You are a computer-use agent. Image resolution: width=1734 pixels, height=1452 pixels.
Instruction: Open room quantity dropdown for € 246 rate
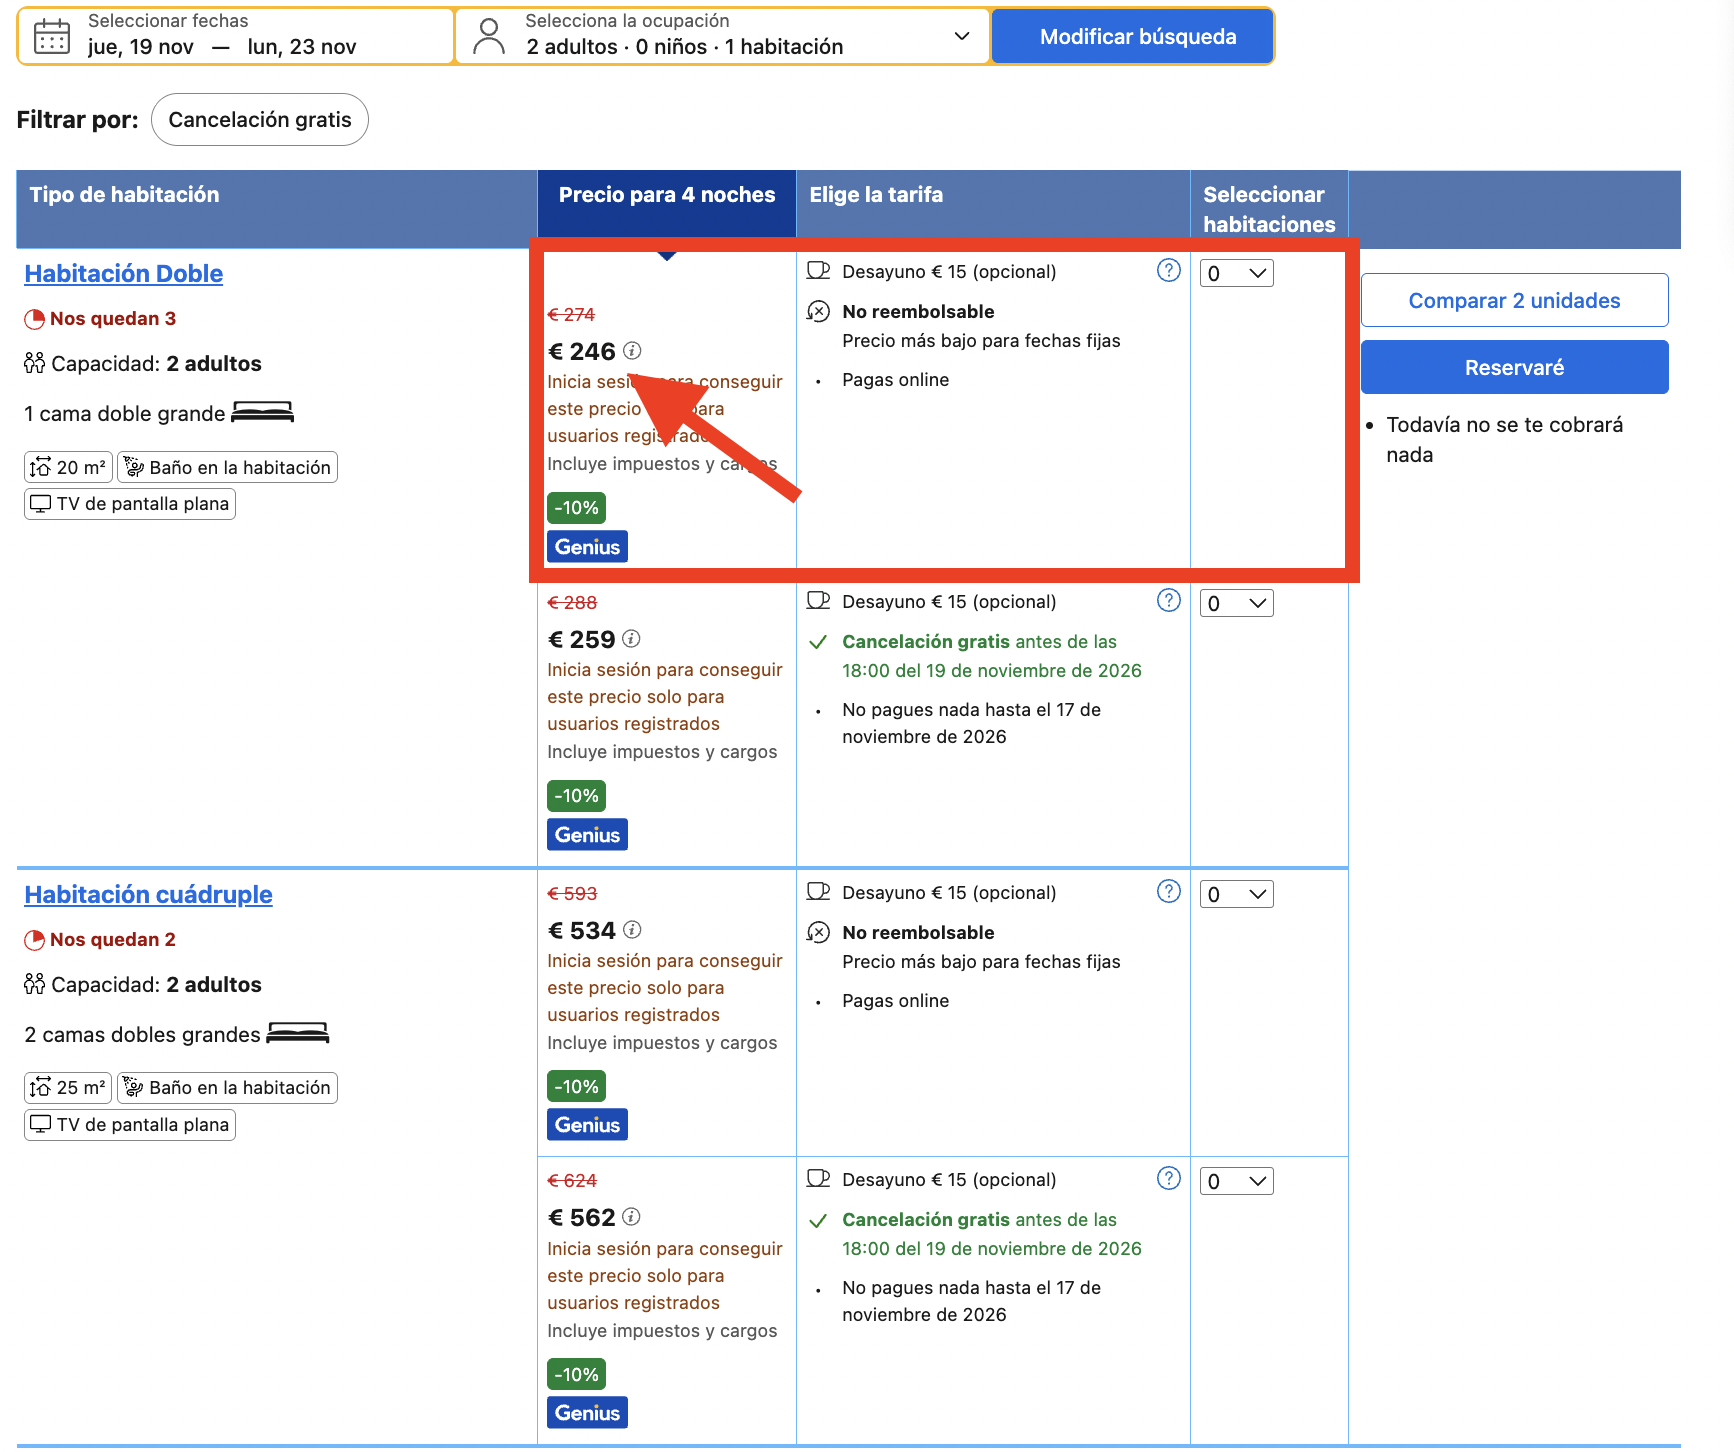[x=1237, y=274]
